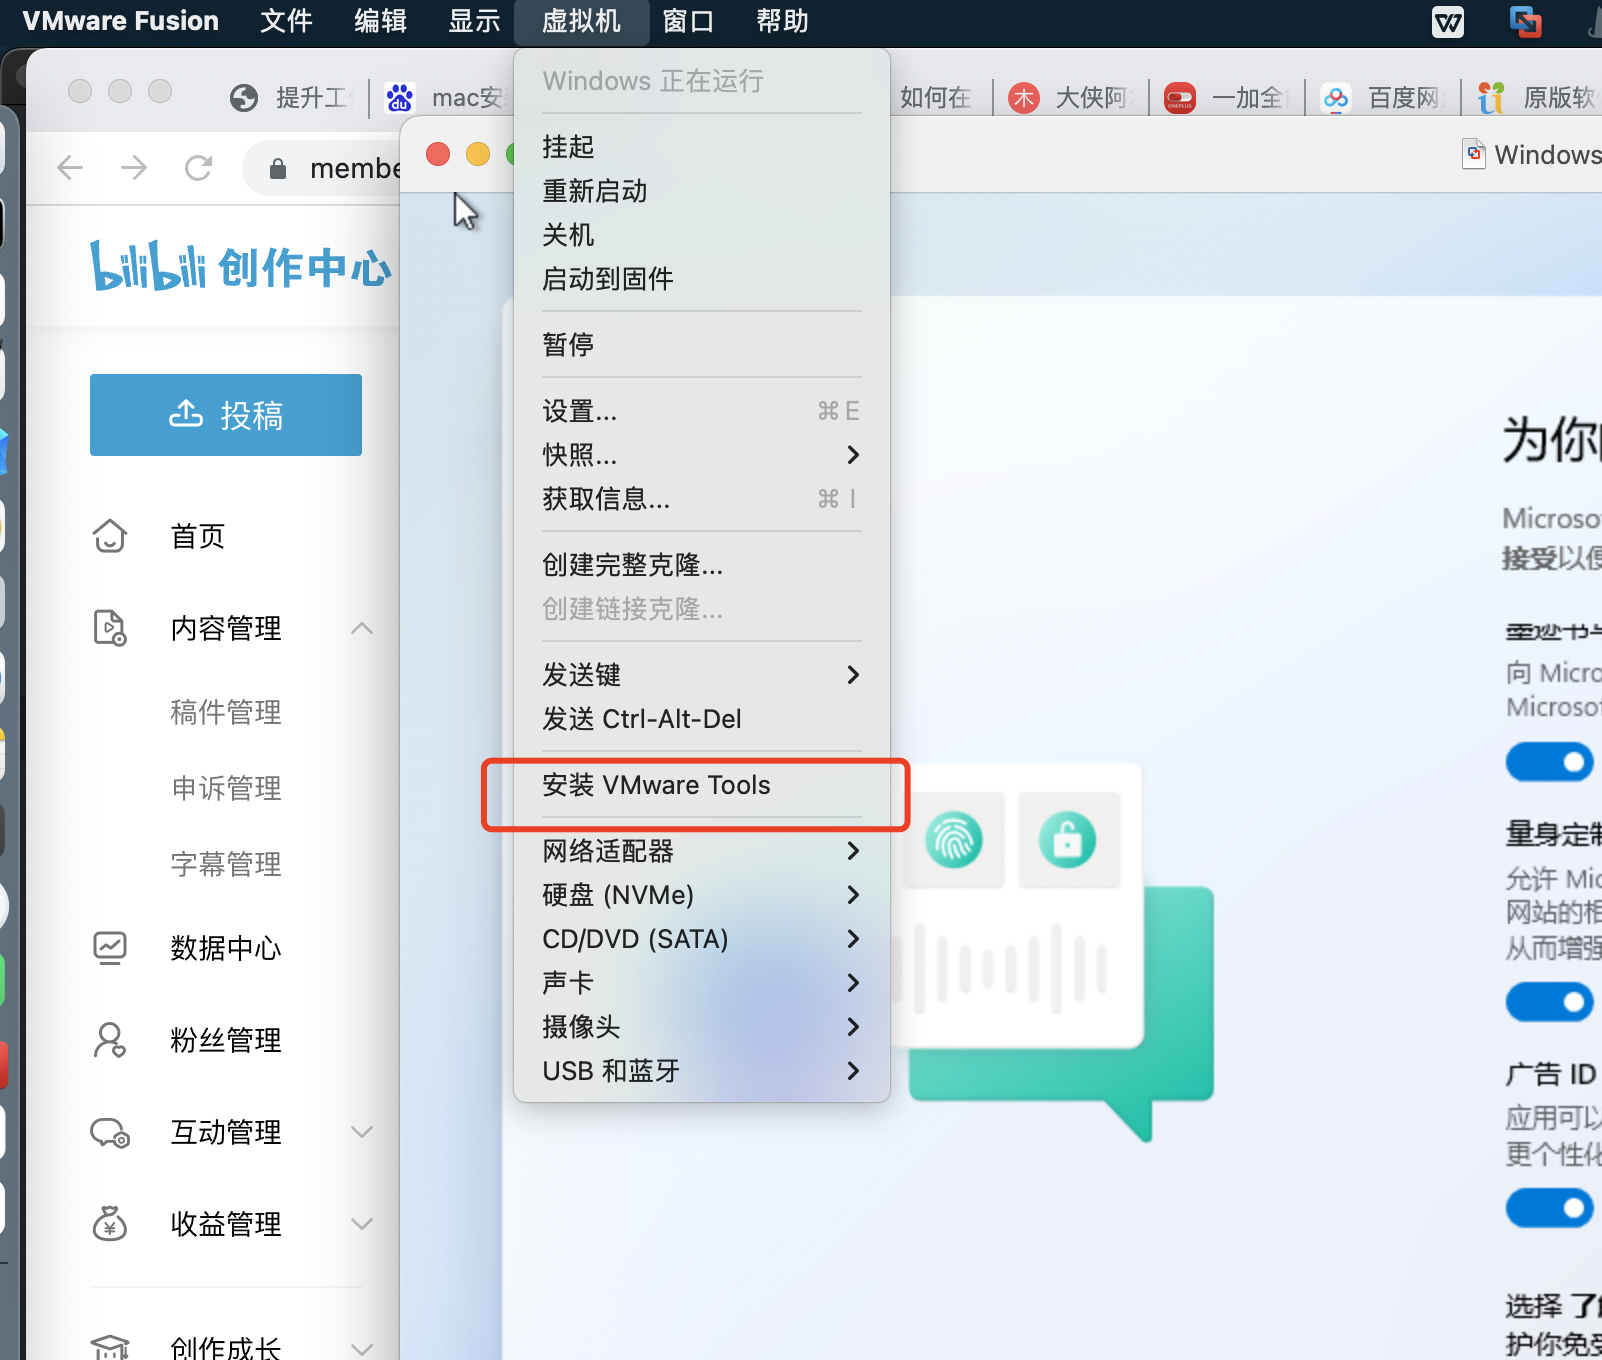Expand the 互动管理 section chevron
The height and width of the screenshot is (1360, 1602).
click(362, 1132)
